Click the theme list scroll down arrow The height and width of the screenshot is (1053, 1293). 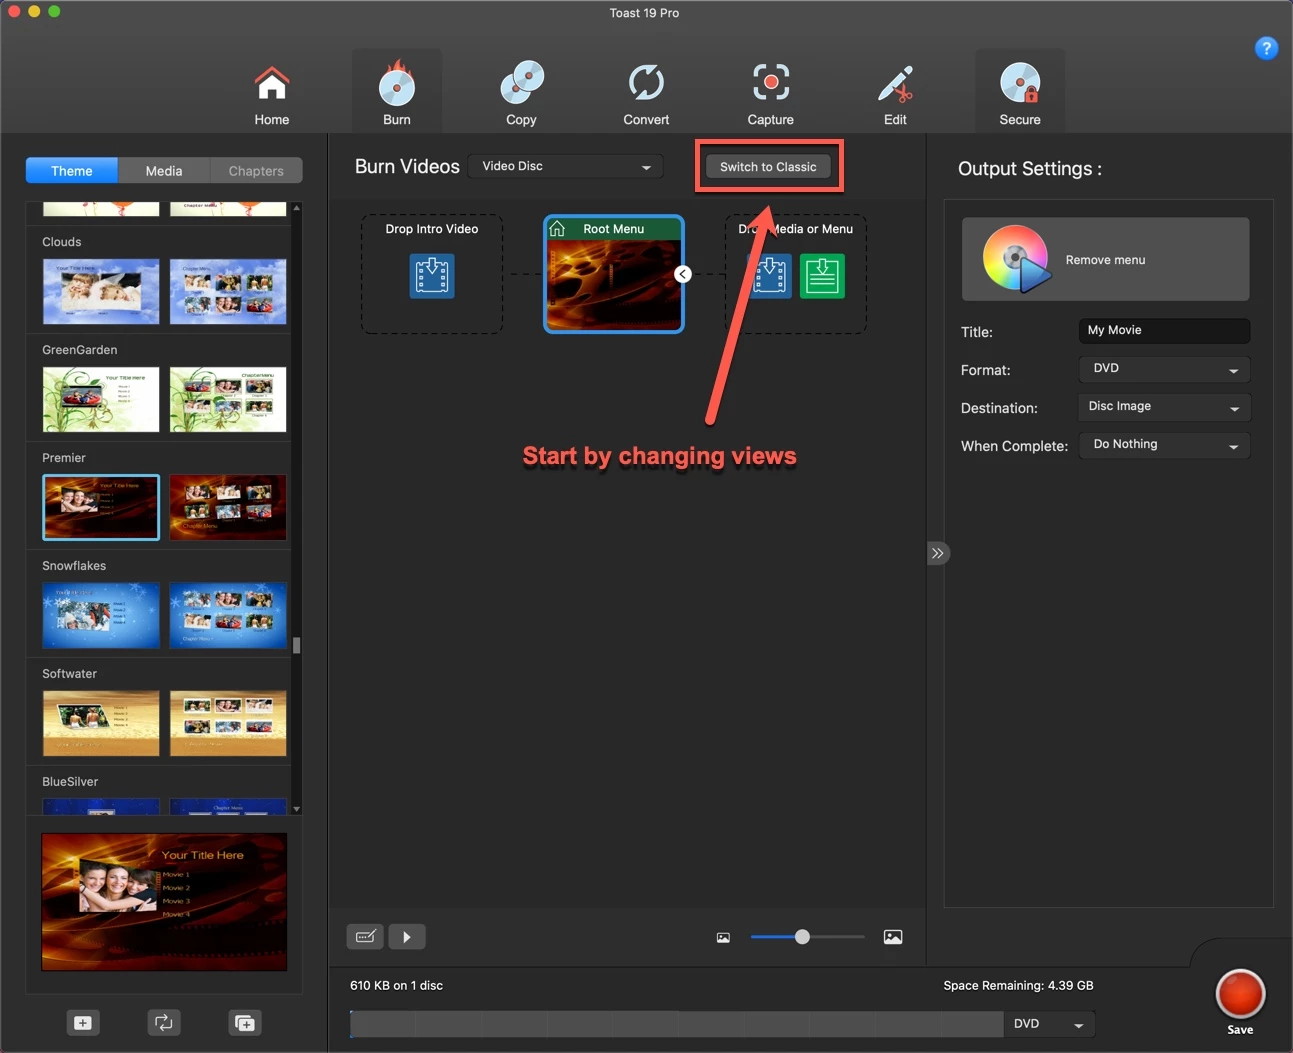[x=296, y=808]
